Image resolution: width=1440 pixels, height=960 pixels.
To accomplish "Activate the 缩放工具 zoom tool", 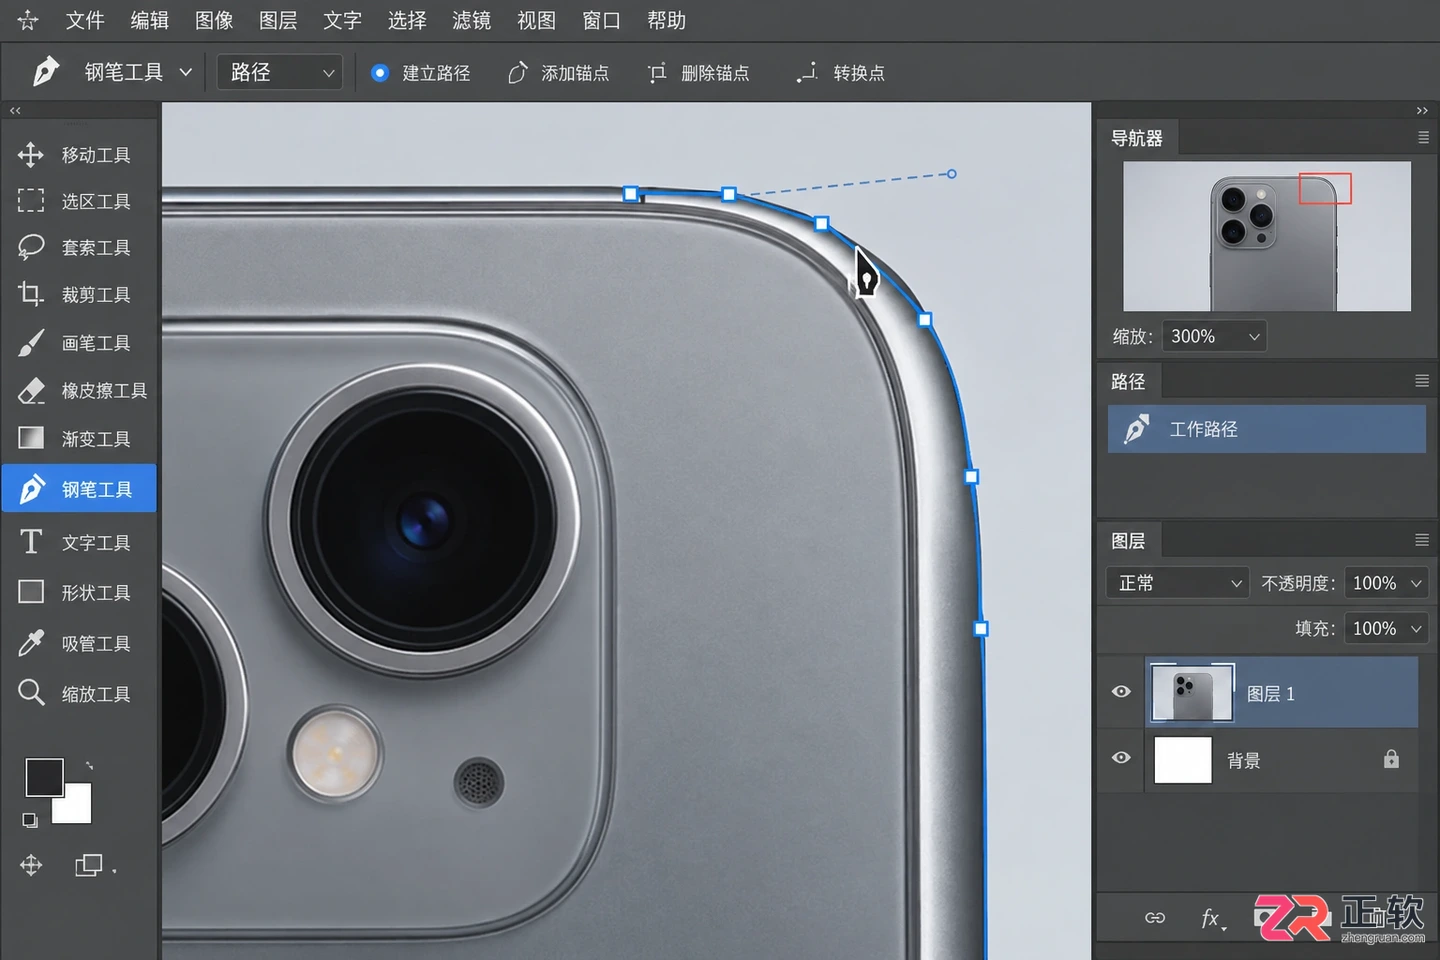I will 76,693.
